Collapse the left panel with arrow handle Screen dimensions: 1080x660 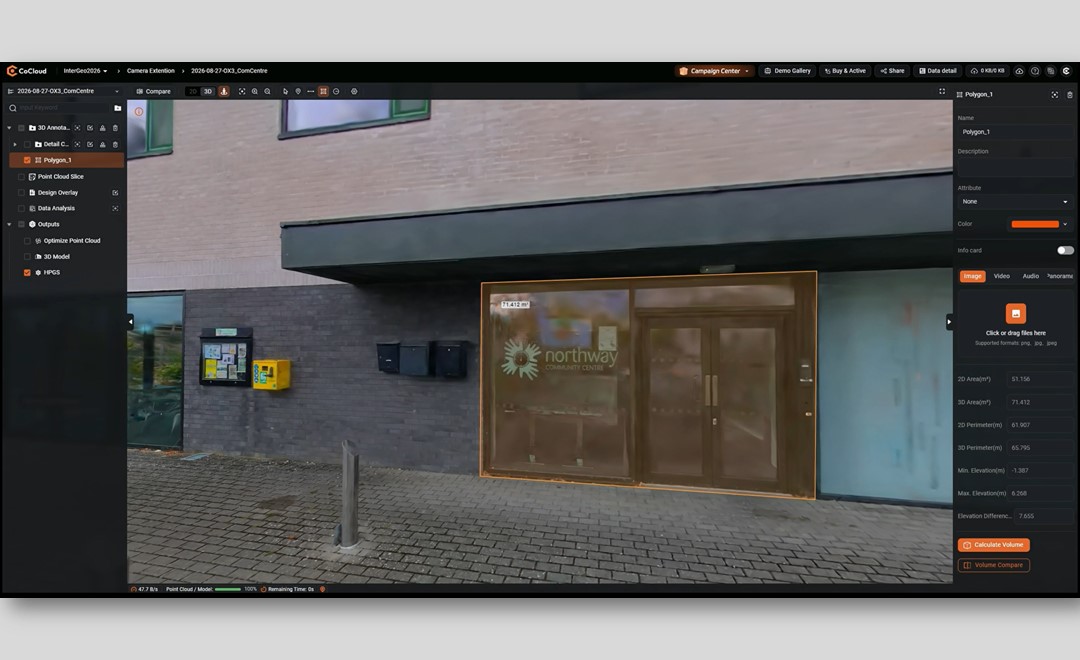[x=130, y=321]
